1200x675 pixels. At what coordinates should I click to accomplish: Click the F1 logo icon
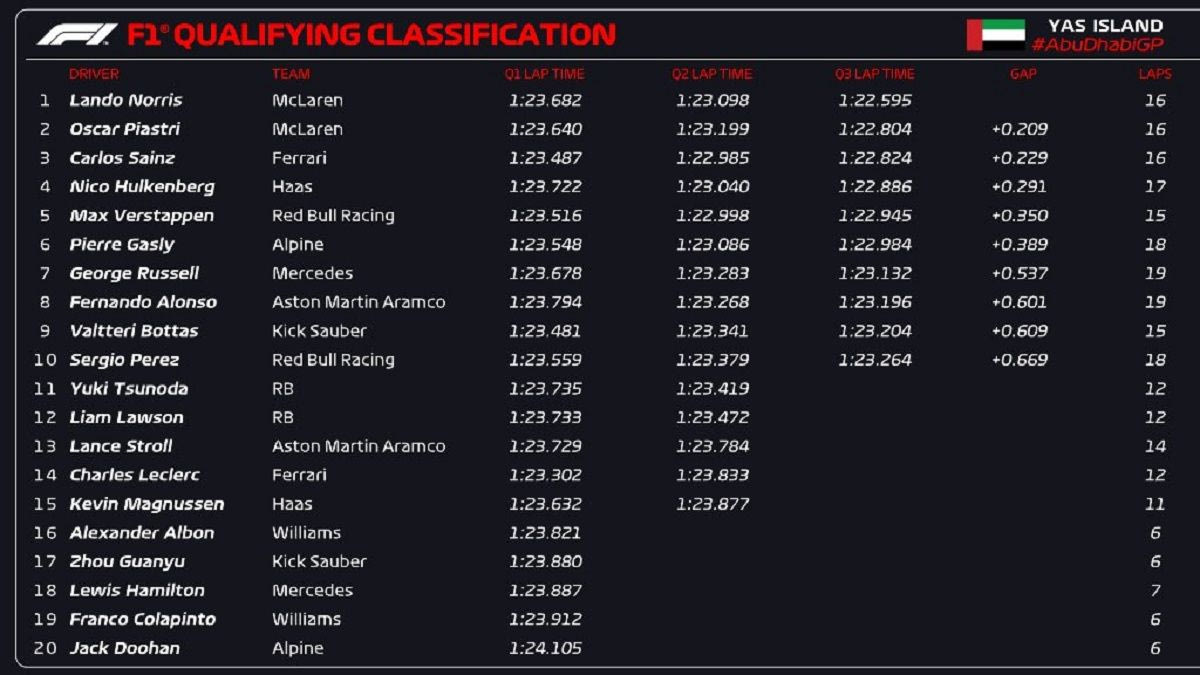[x=76, y=35]
